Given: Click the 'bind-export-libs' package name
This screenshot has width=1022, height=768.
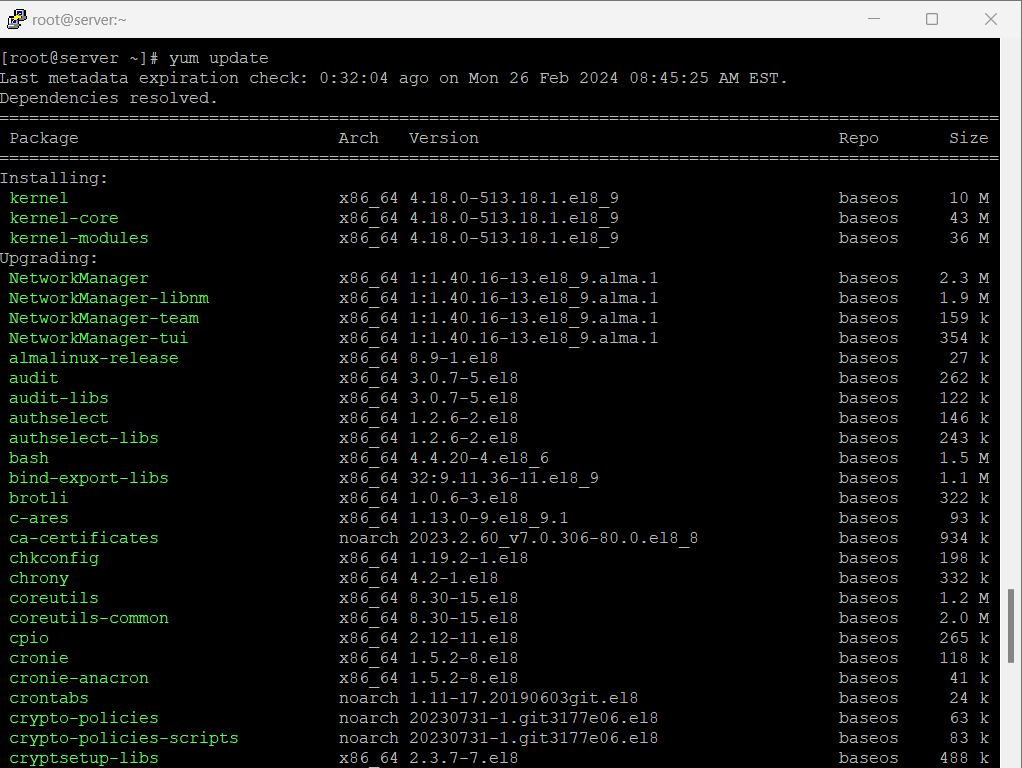Looking at the screenshot, I should point(89,478).
